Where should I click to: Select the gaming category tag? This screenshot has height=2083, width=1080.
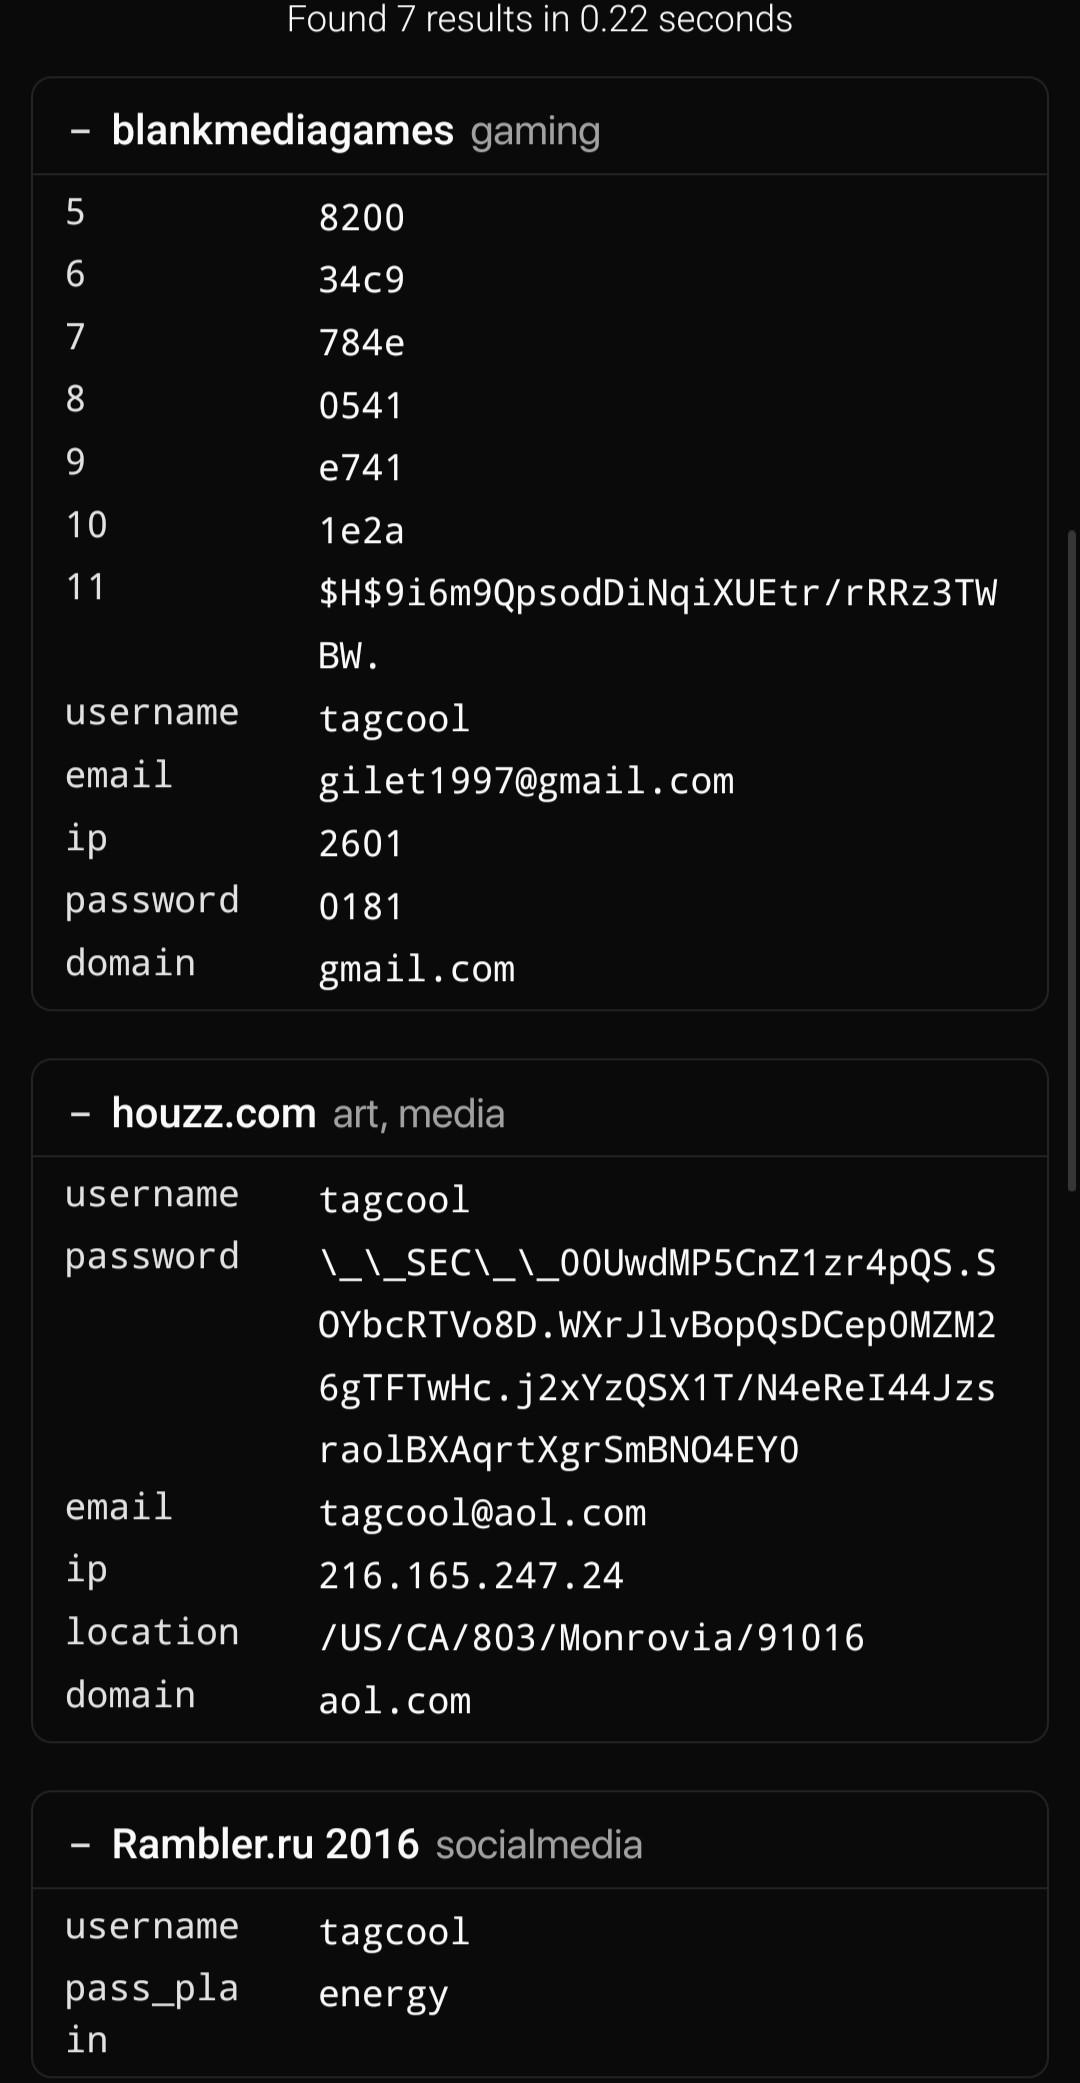pyautogui.click(x=535, y=132)
